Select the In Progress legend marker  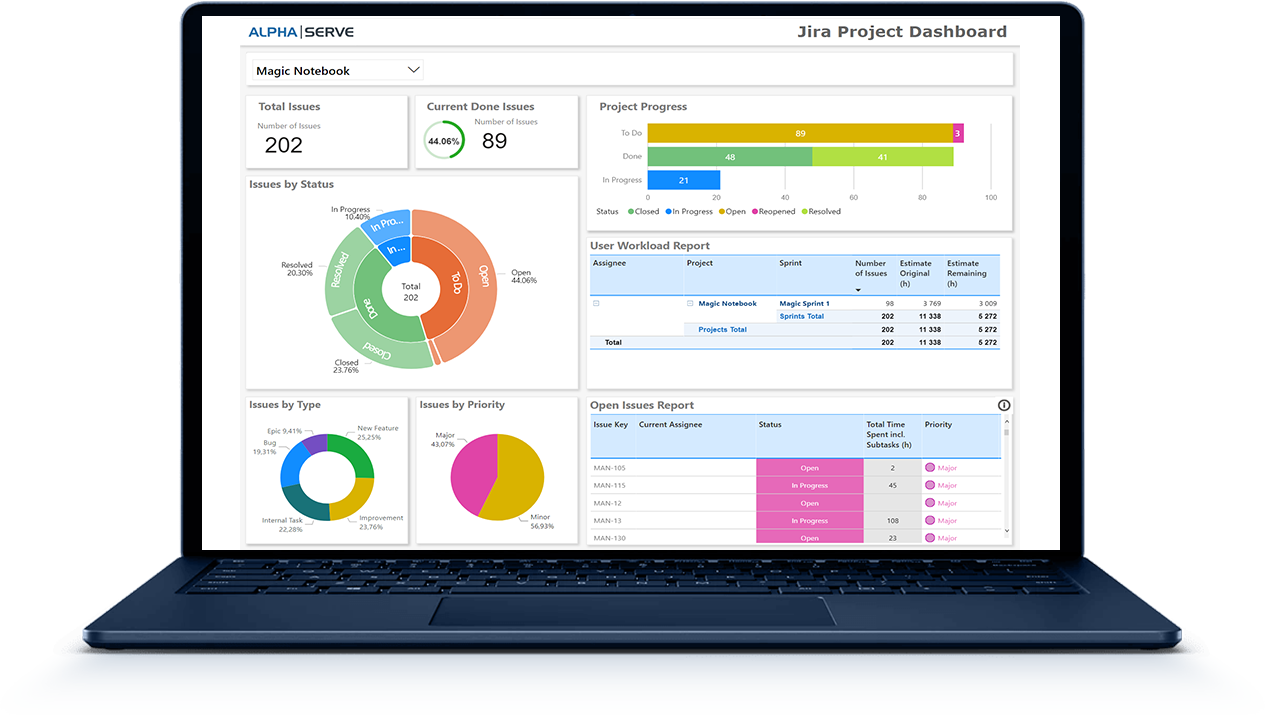668,211
